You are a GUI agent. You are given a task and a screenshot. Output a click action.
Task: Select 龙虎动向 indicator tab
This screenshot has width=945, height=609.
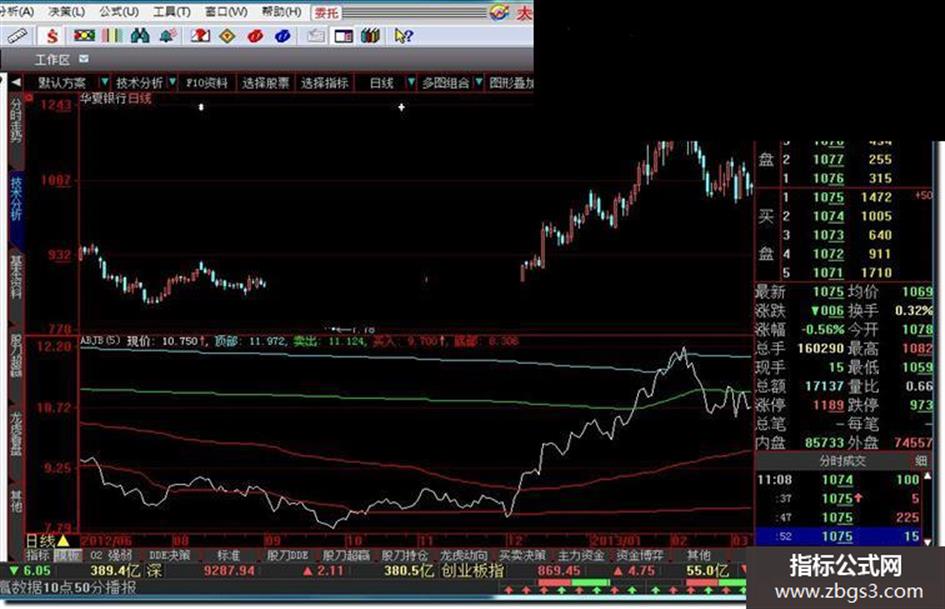463,555
